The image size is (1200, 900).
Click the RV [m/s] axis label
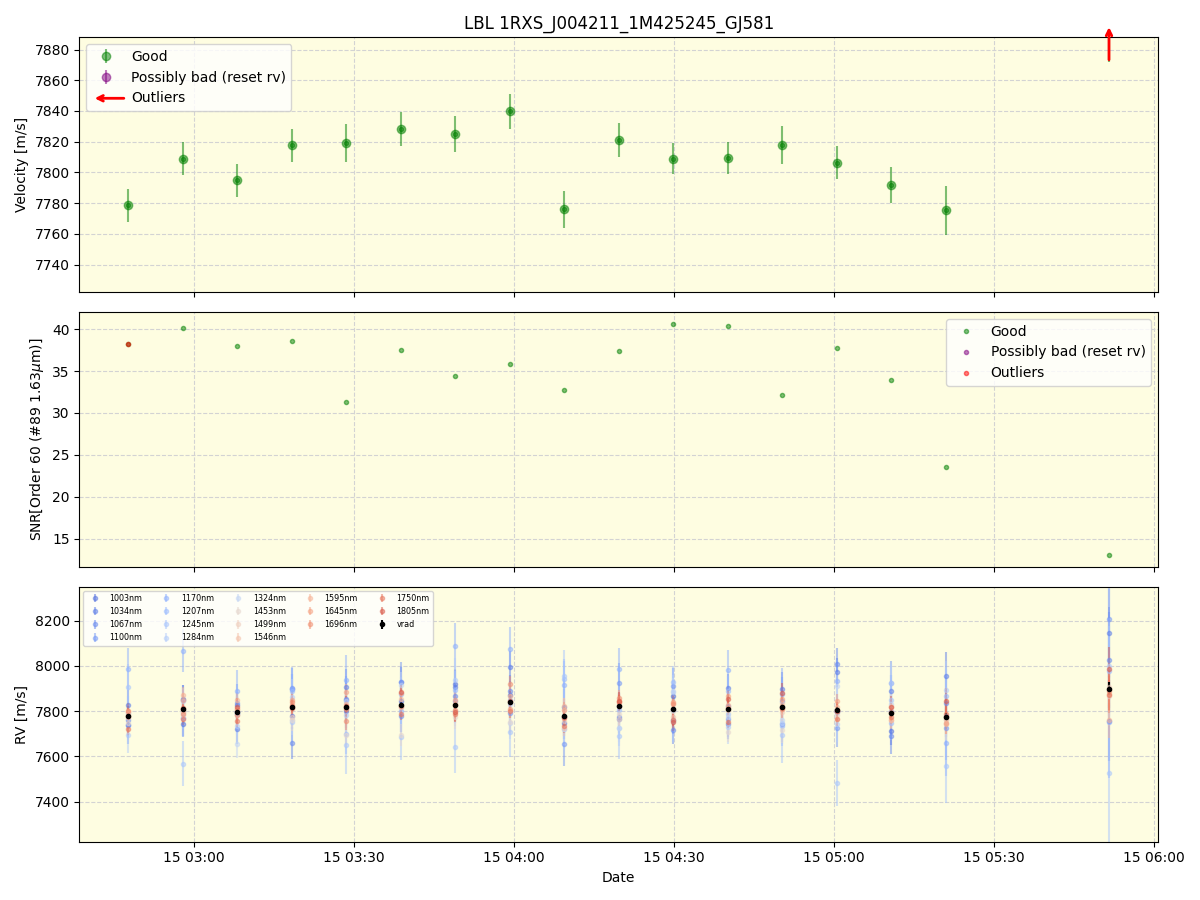tap(21, 715)
